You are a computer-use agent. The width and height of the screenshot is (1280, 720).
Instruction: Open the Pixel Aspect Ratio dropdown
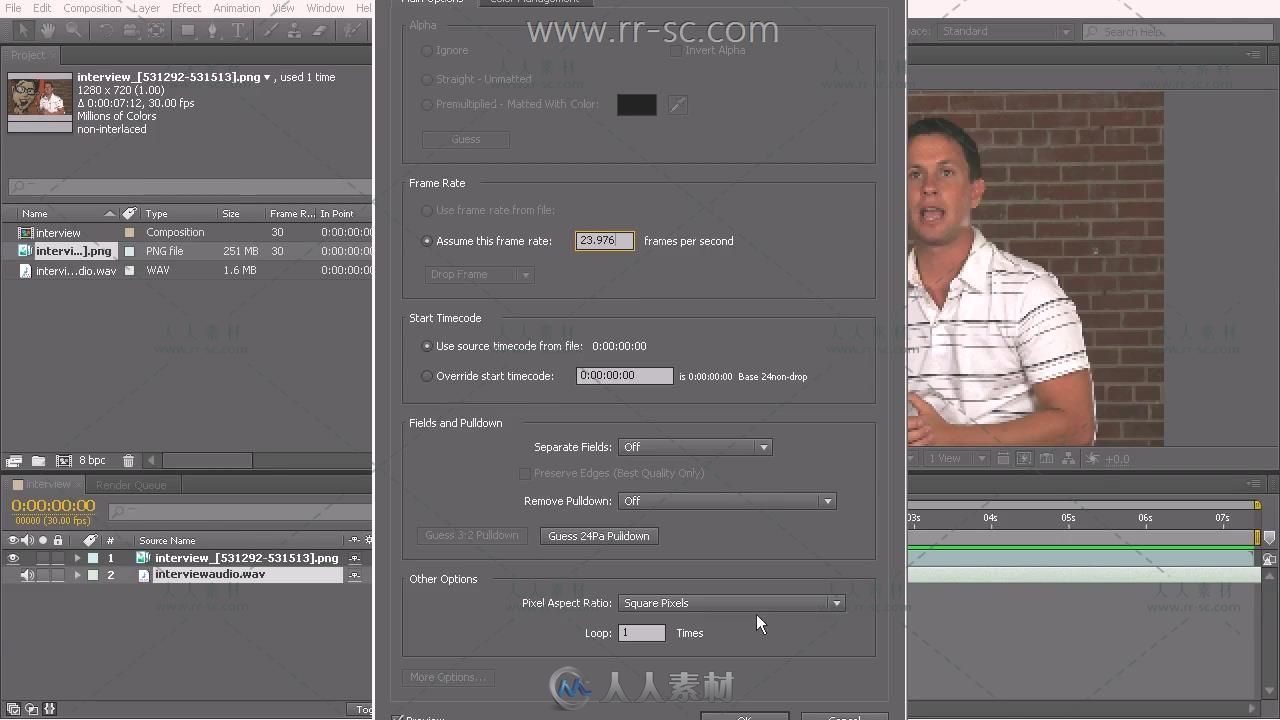[x=731, y=603]
